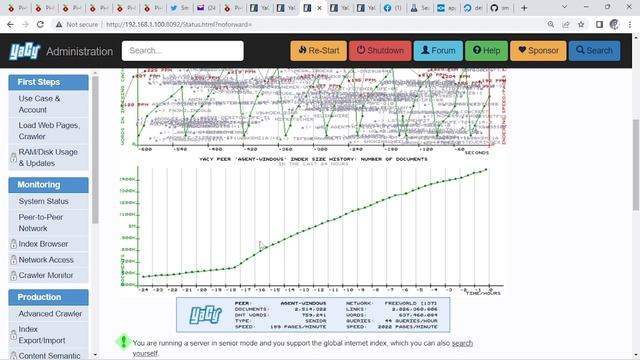Viewport: 640px width, 360px height.
Task: Open the First Steps sidebar section
Action: coord(48,82)
